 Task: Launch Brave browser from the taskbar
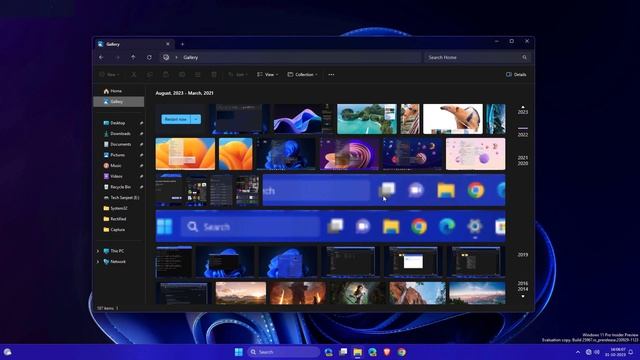pos(387,352)
